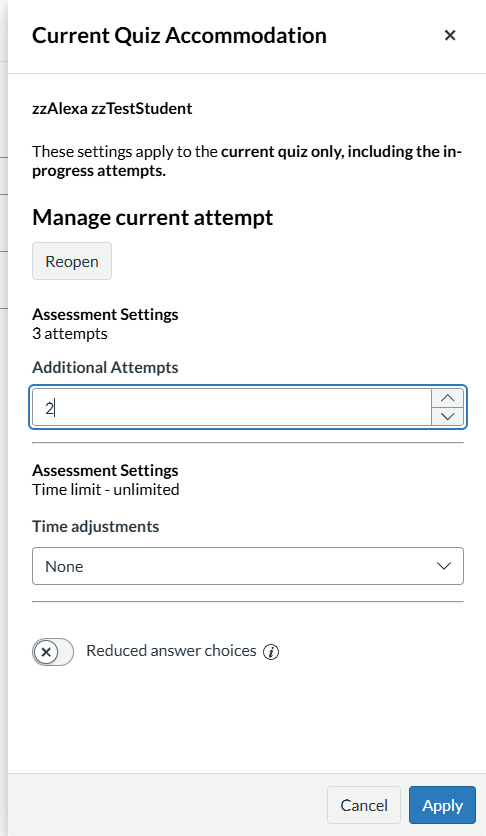Expand time adjustments using the chevron arrow
486x836 pixels.
444,566
